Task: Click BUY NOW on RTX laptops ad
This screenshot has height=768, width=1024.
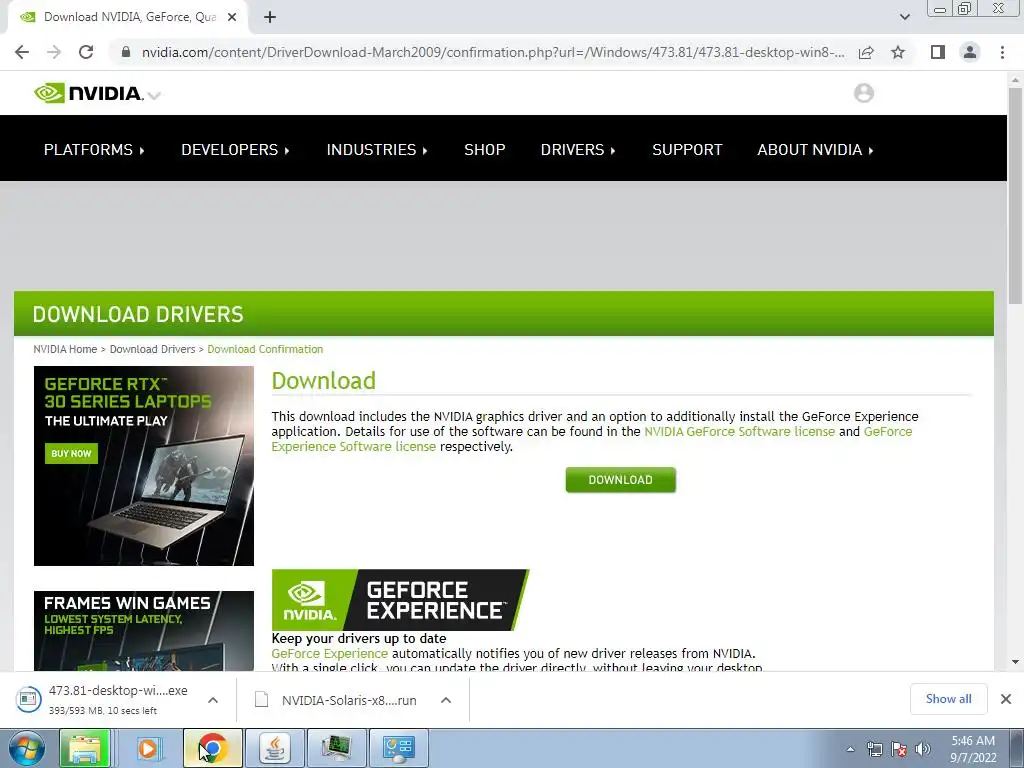Action: coord(71,453)
